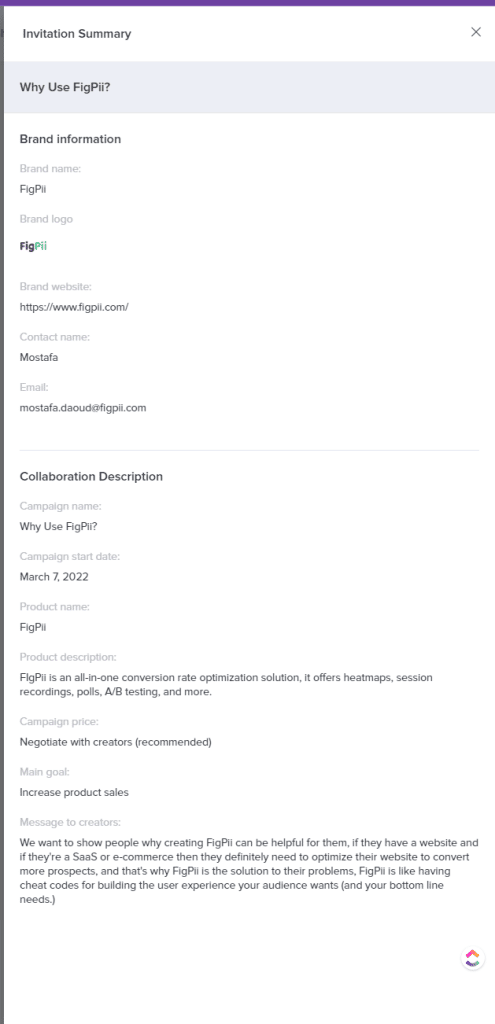Open the https://www.figpii.com/ brand website link
495x1024 pixels.
click(x=74, y=306)
